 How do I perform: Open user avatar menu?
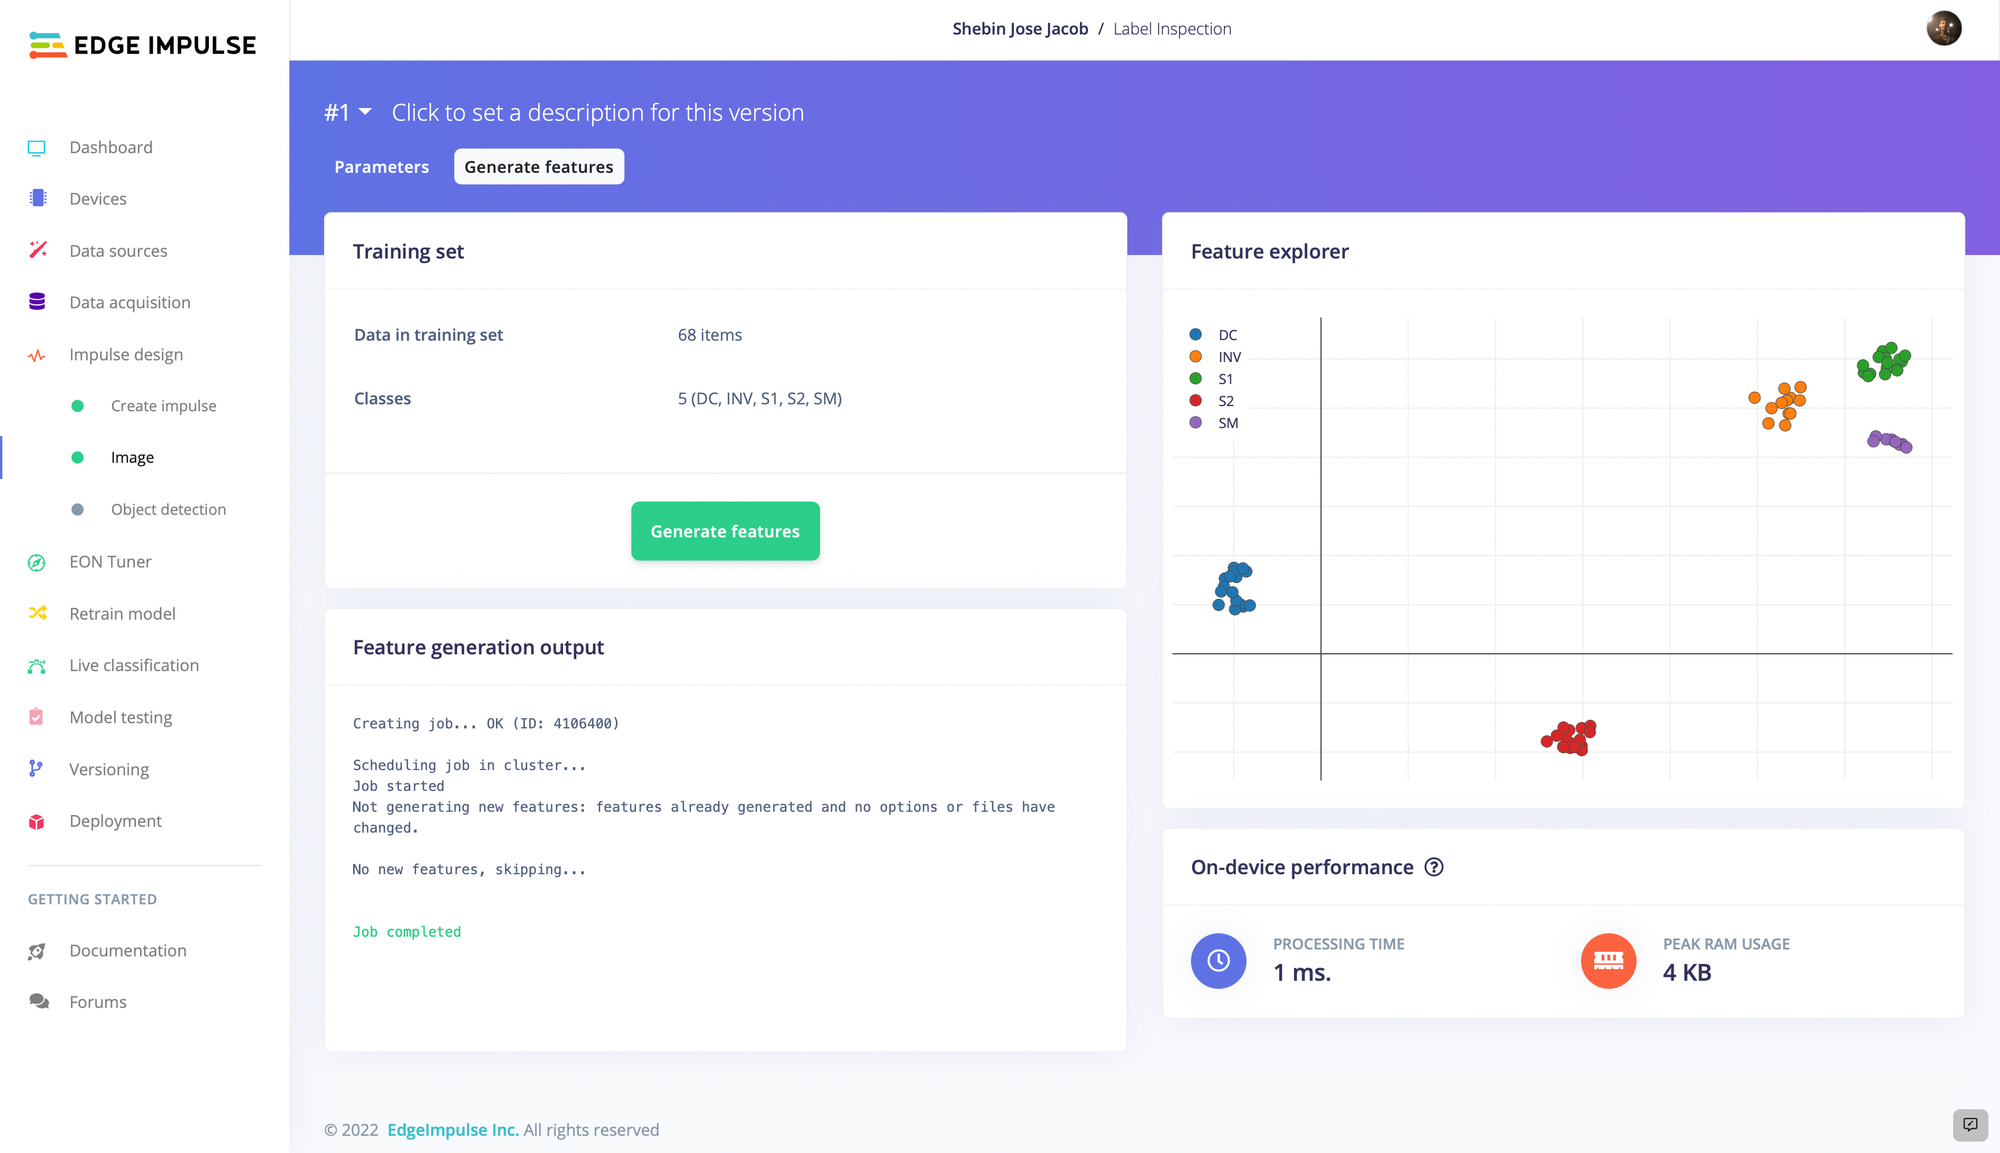[1943, 28]
